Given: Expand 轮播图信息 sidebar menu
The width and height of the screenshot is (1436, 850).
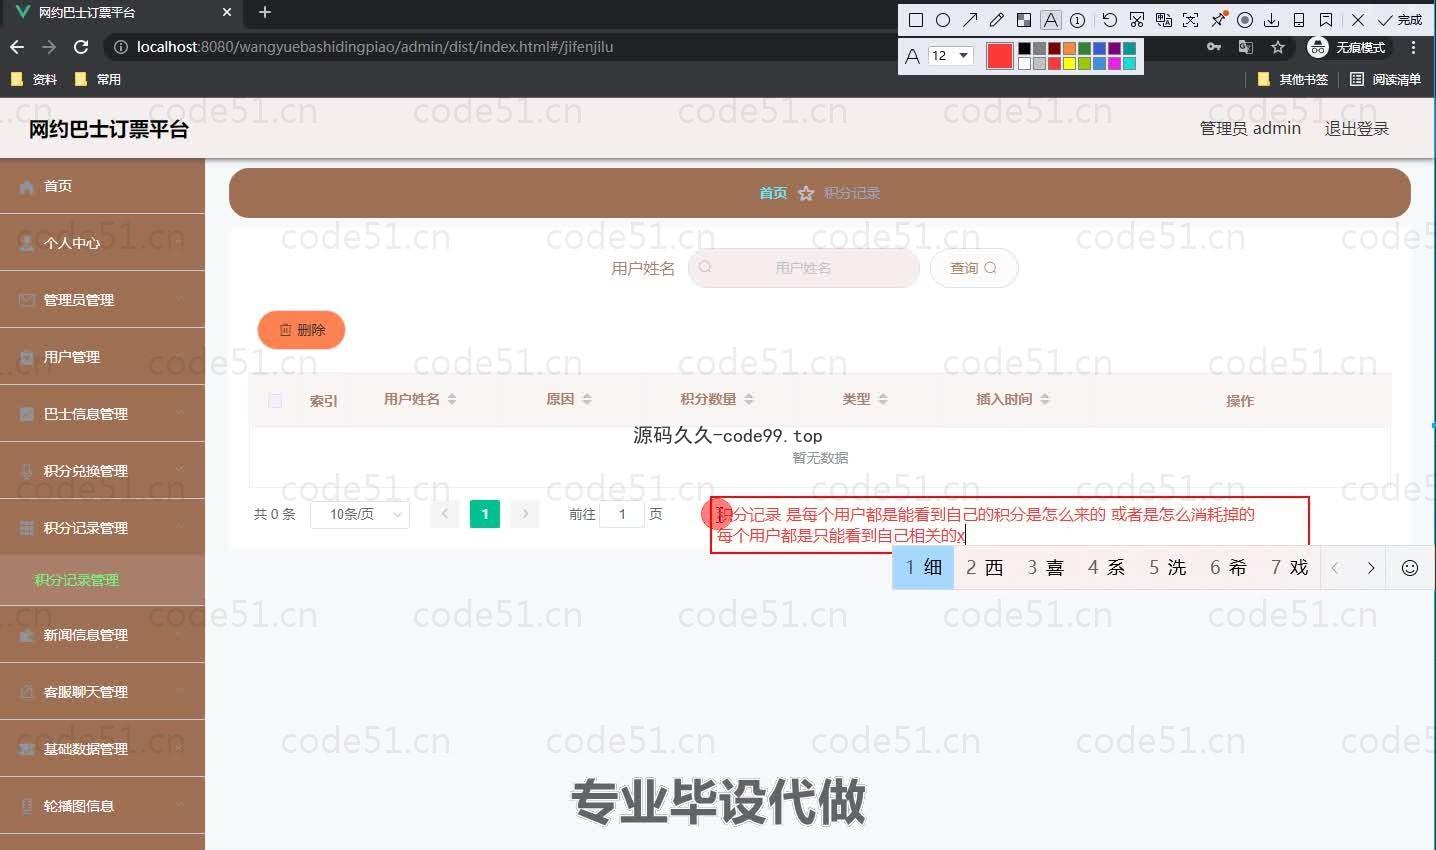Looking at the screenshot, I should coord(102,806).
